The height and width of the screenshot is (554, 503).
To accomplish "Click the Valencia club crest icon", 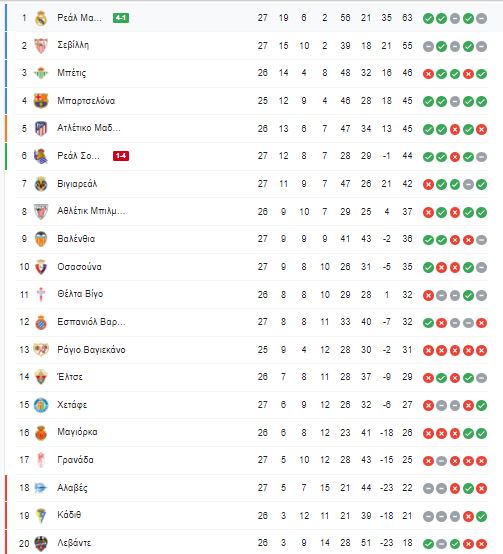I will click(41, 239).
